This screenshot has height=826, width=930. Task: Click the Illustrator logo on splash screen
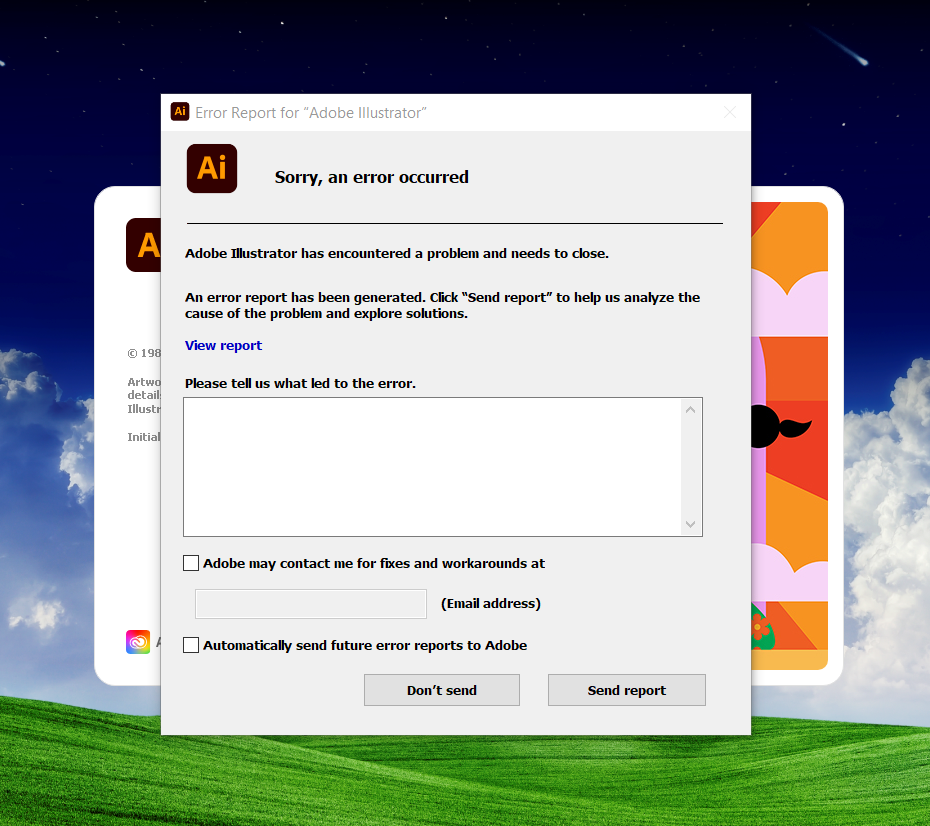pos(144,245)
